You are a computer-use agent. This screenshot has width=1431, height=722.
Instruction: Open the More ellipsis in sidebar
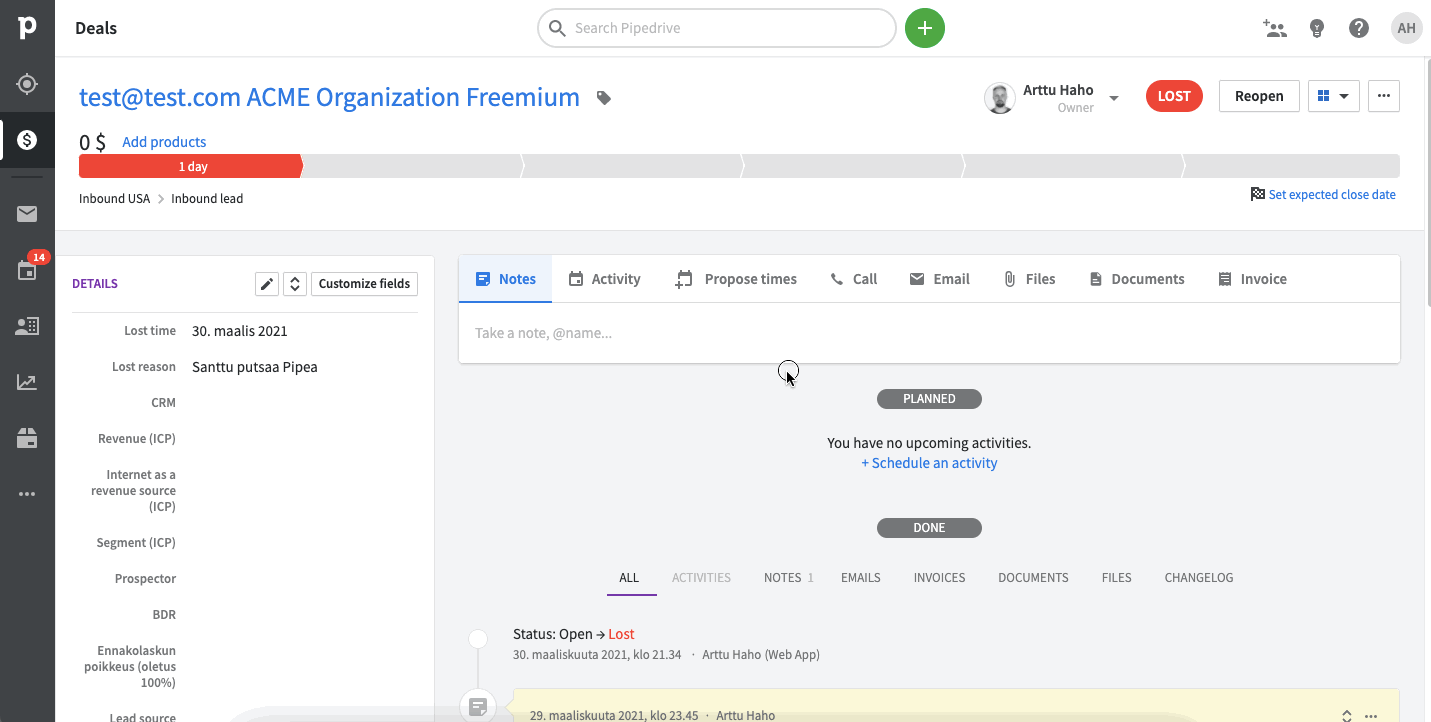point(27,494)
